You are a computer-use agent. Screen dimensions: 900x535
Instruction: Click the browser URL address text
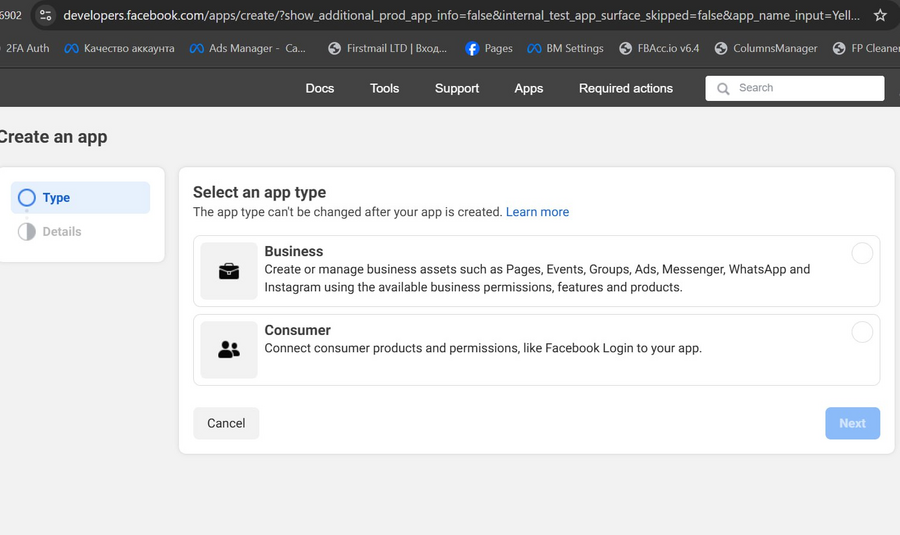[x=461, y=15]
